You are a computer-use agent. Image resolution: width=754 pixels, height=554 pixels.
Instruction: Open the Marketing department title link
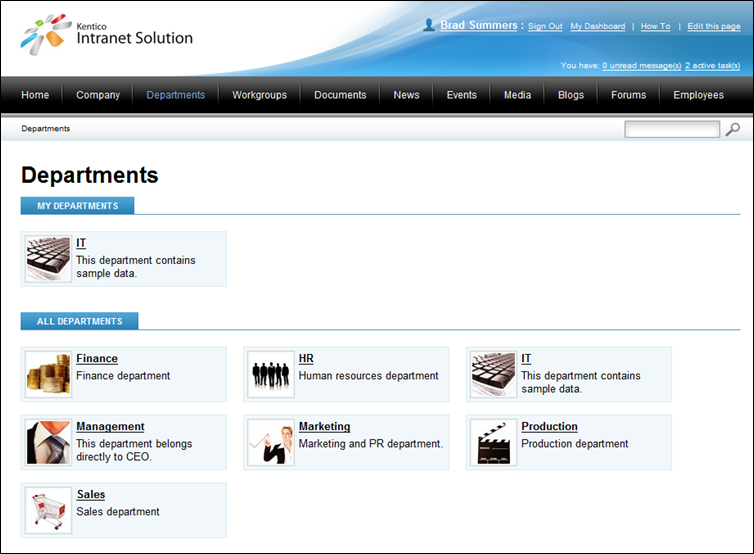tap(324, 426)
